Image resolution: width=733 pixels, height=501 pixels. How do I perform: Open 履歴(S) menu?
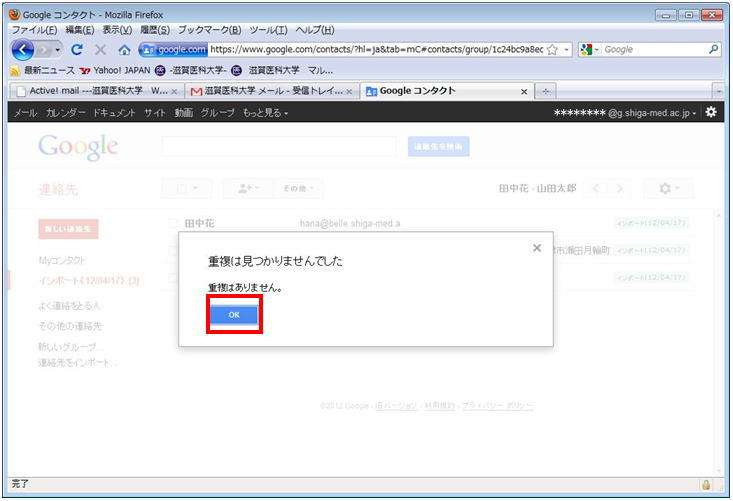click(155, 30)
